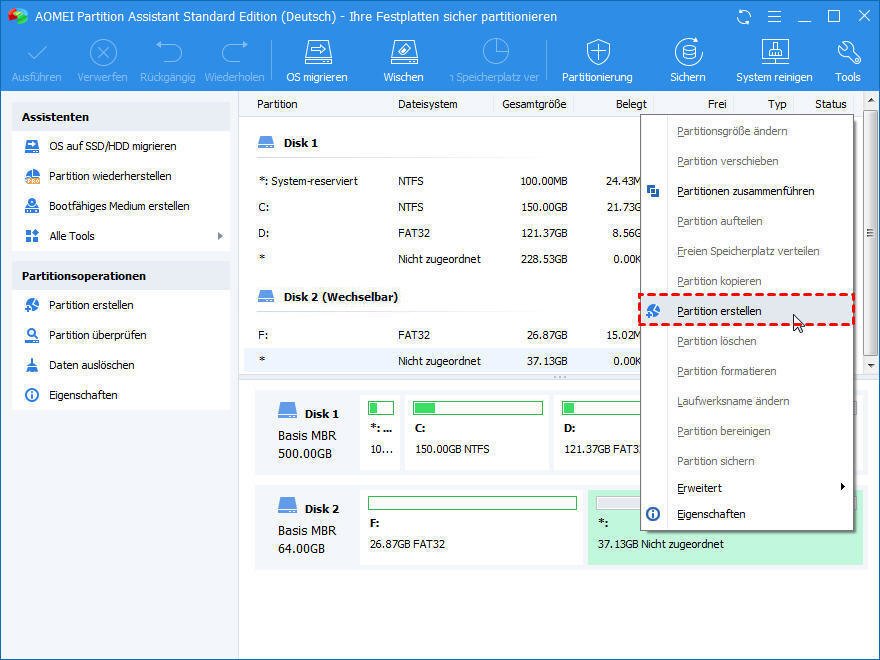
Task: Select the 228.53GB Nicht zugeordnet row
Action: 442,259
